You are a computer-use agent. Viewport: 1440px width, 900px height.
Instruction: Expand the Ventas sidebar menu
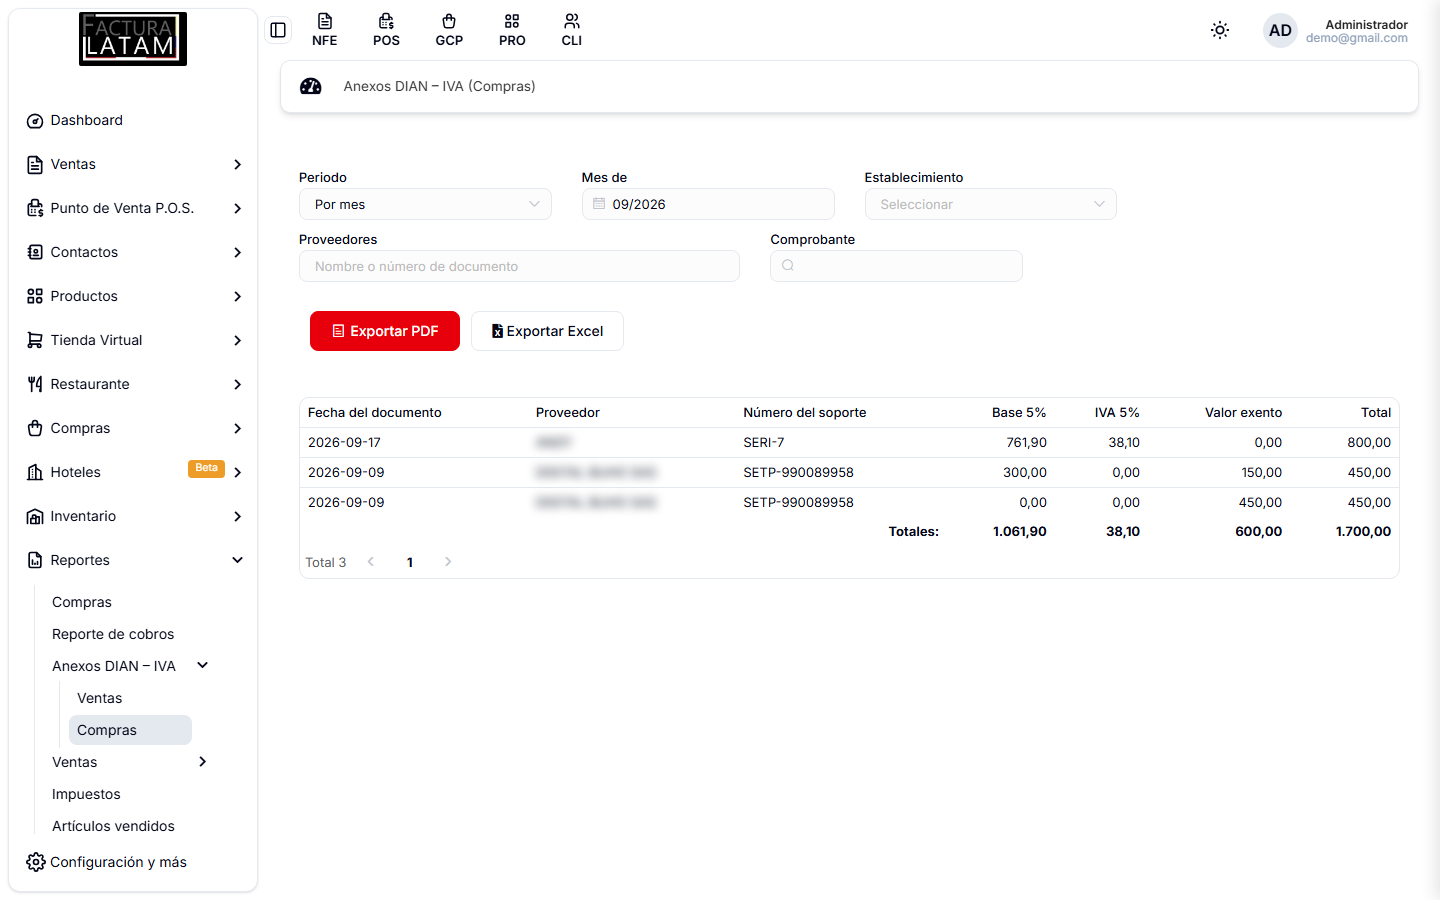point(134,164)
